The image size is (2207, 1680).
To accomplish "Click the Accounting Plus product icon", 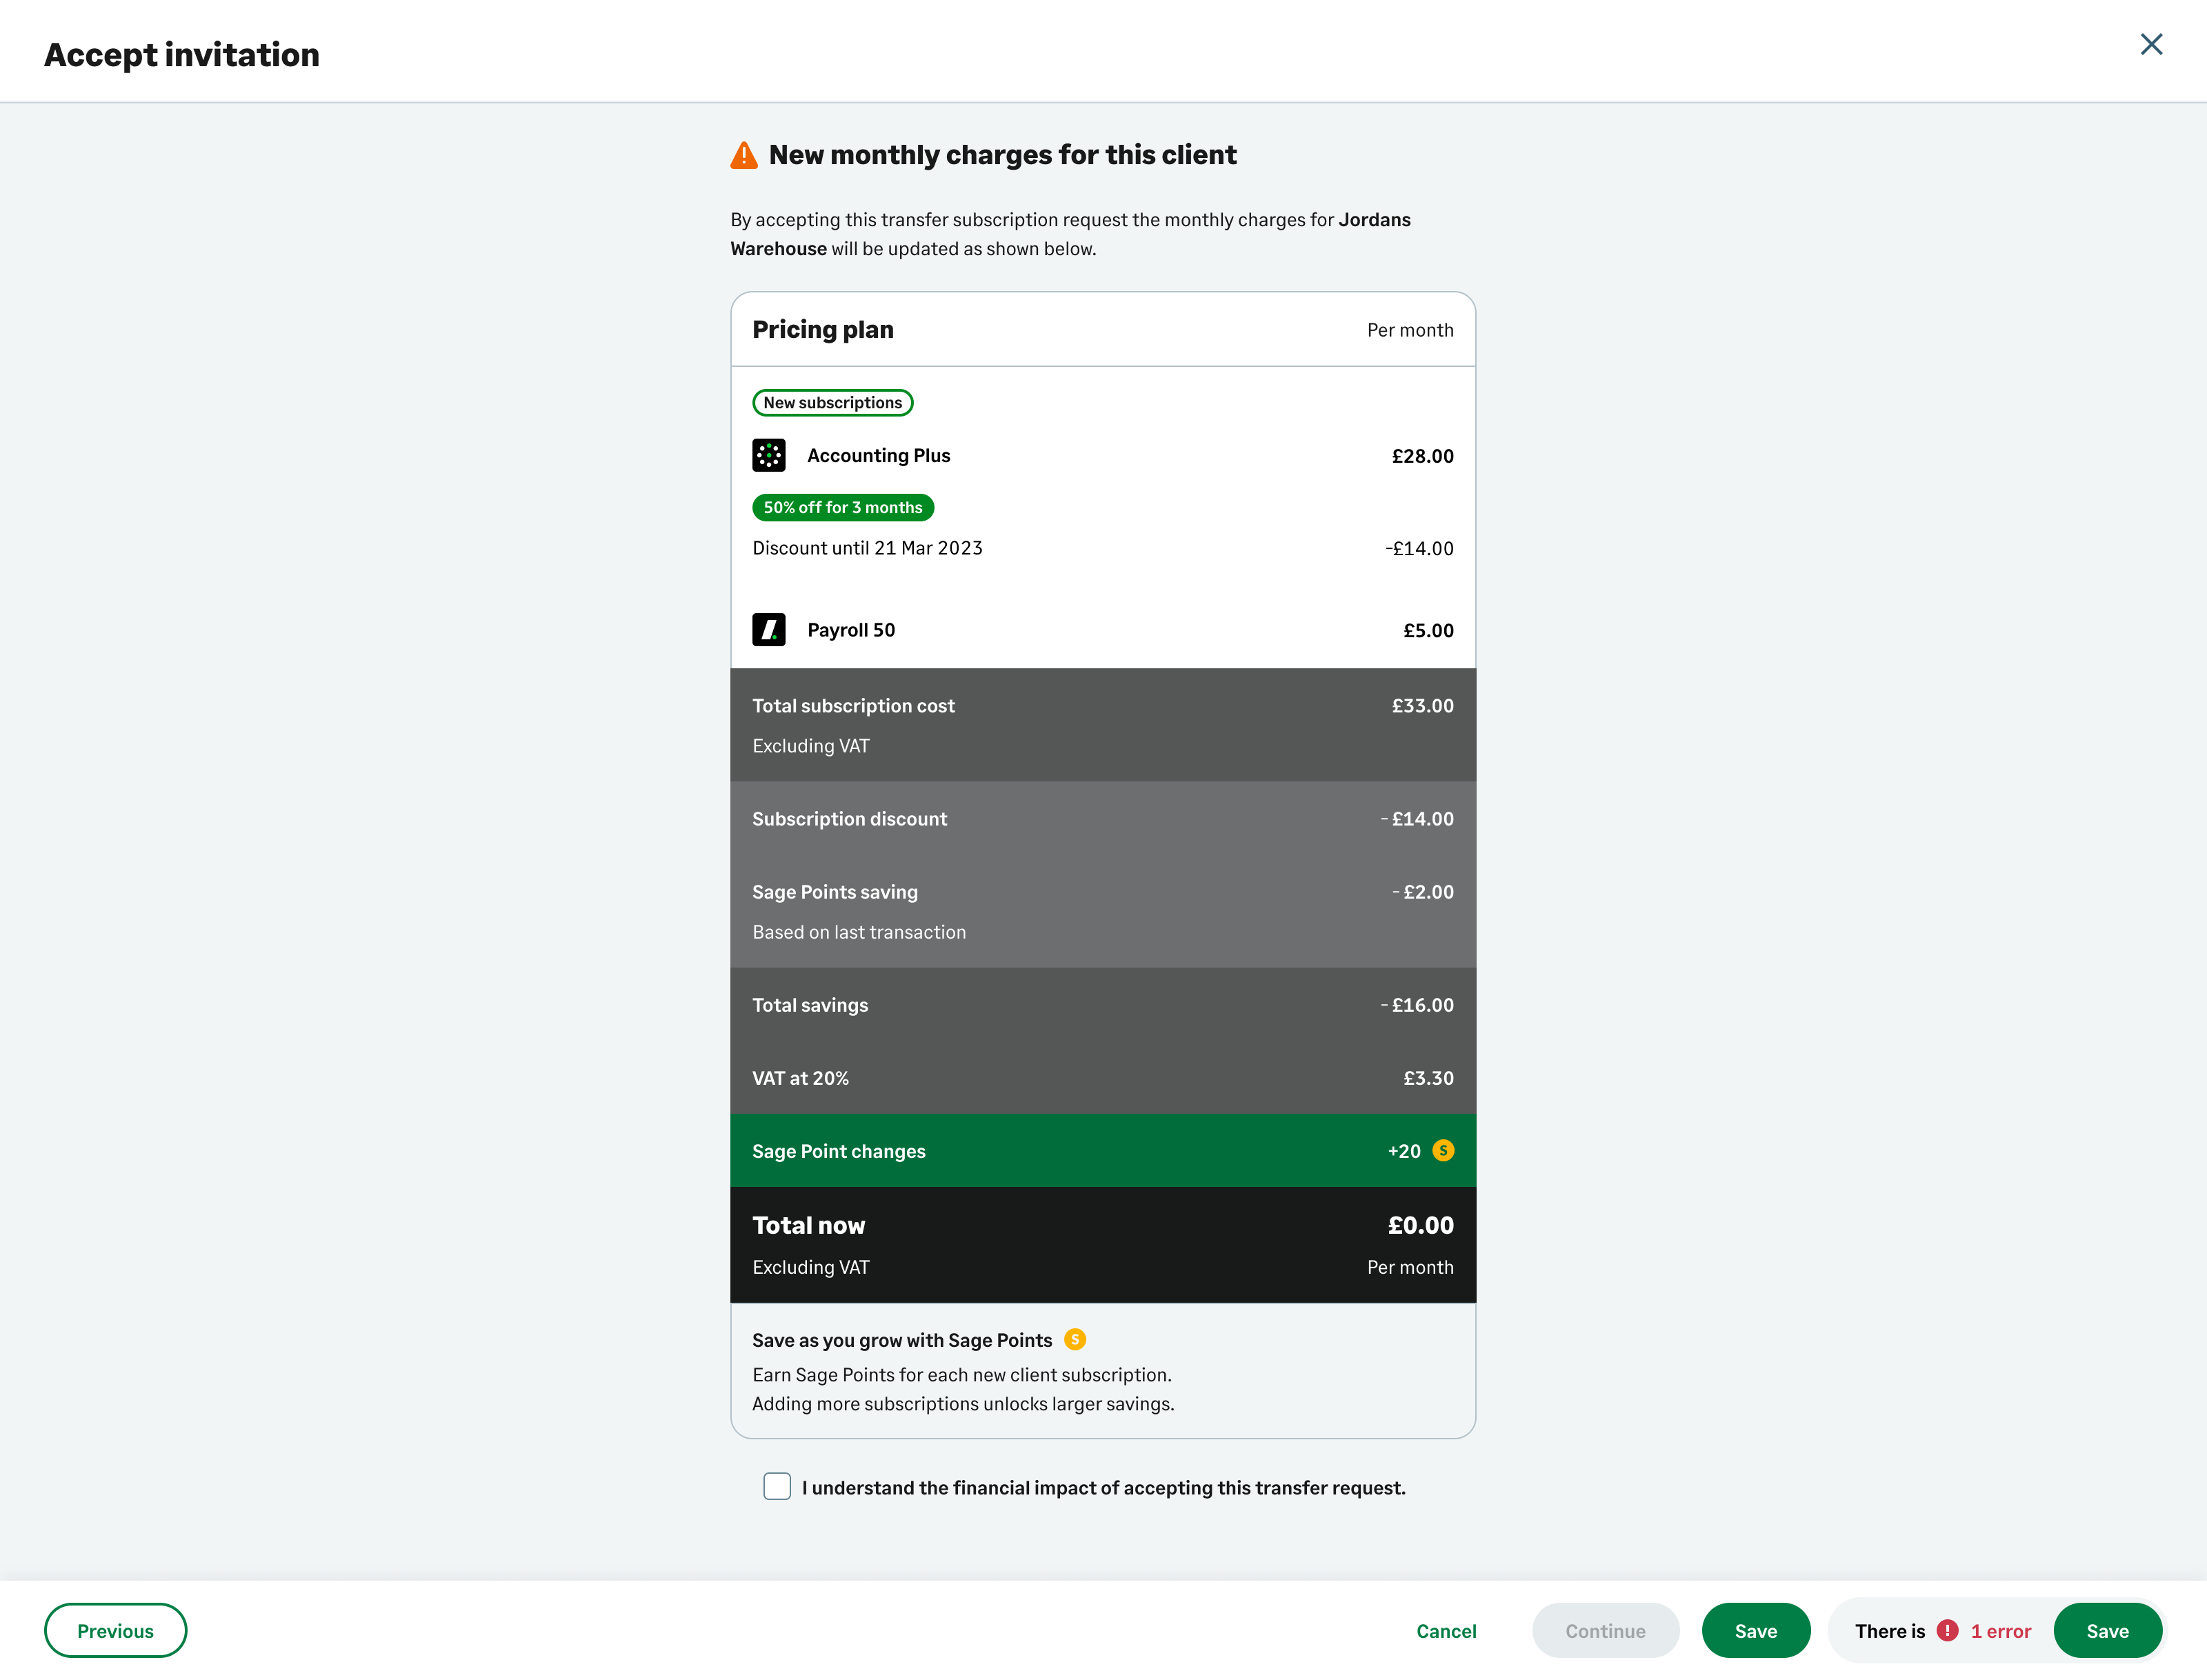I will point(768,455).
